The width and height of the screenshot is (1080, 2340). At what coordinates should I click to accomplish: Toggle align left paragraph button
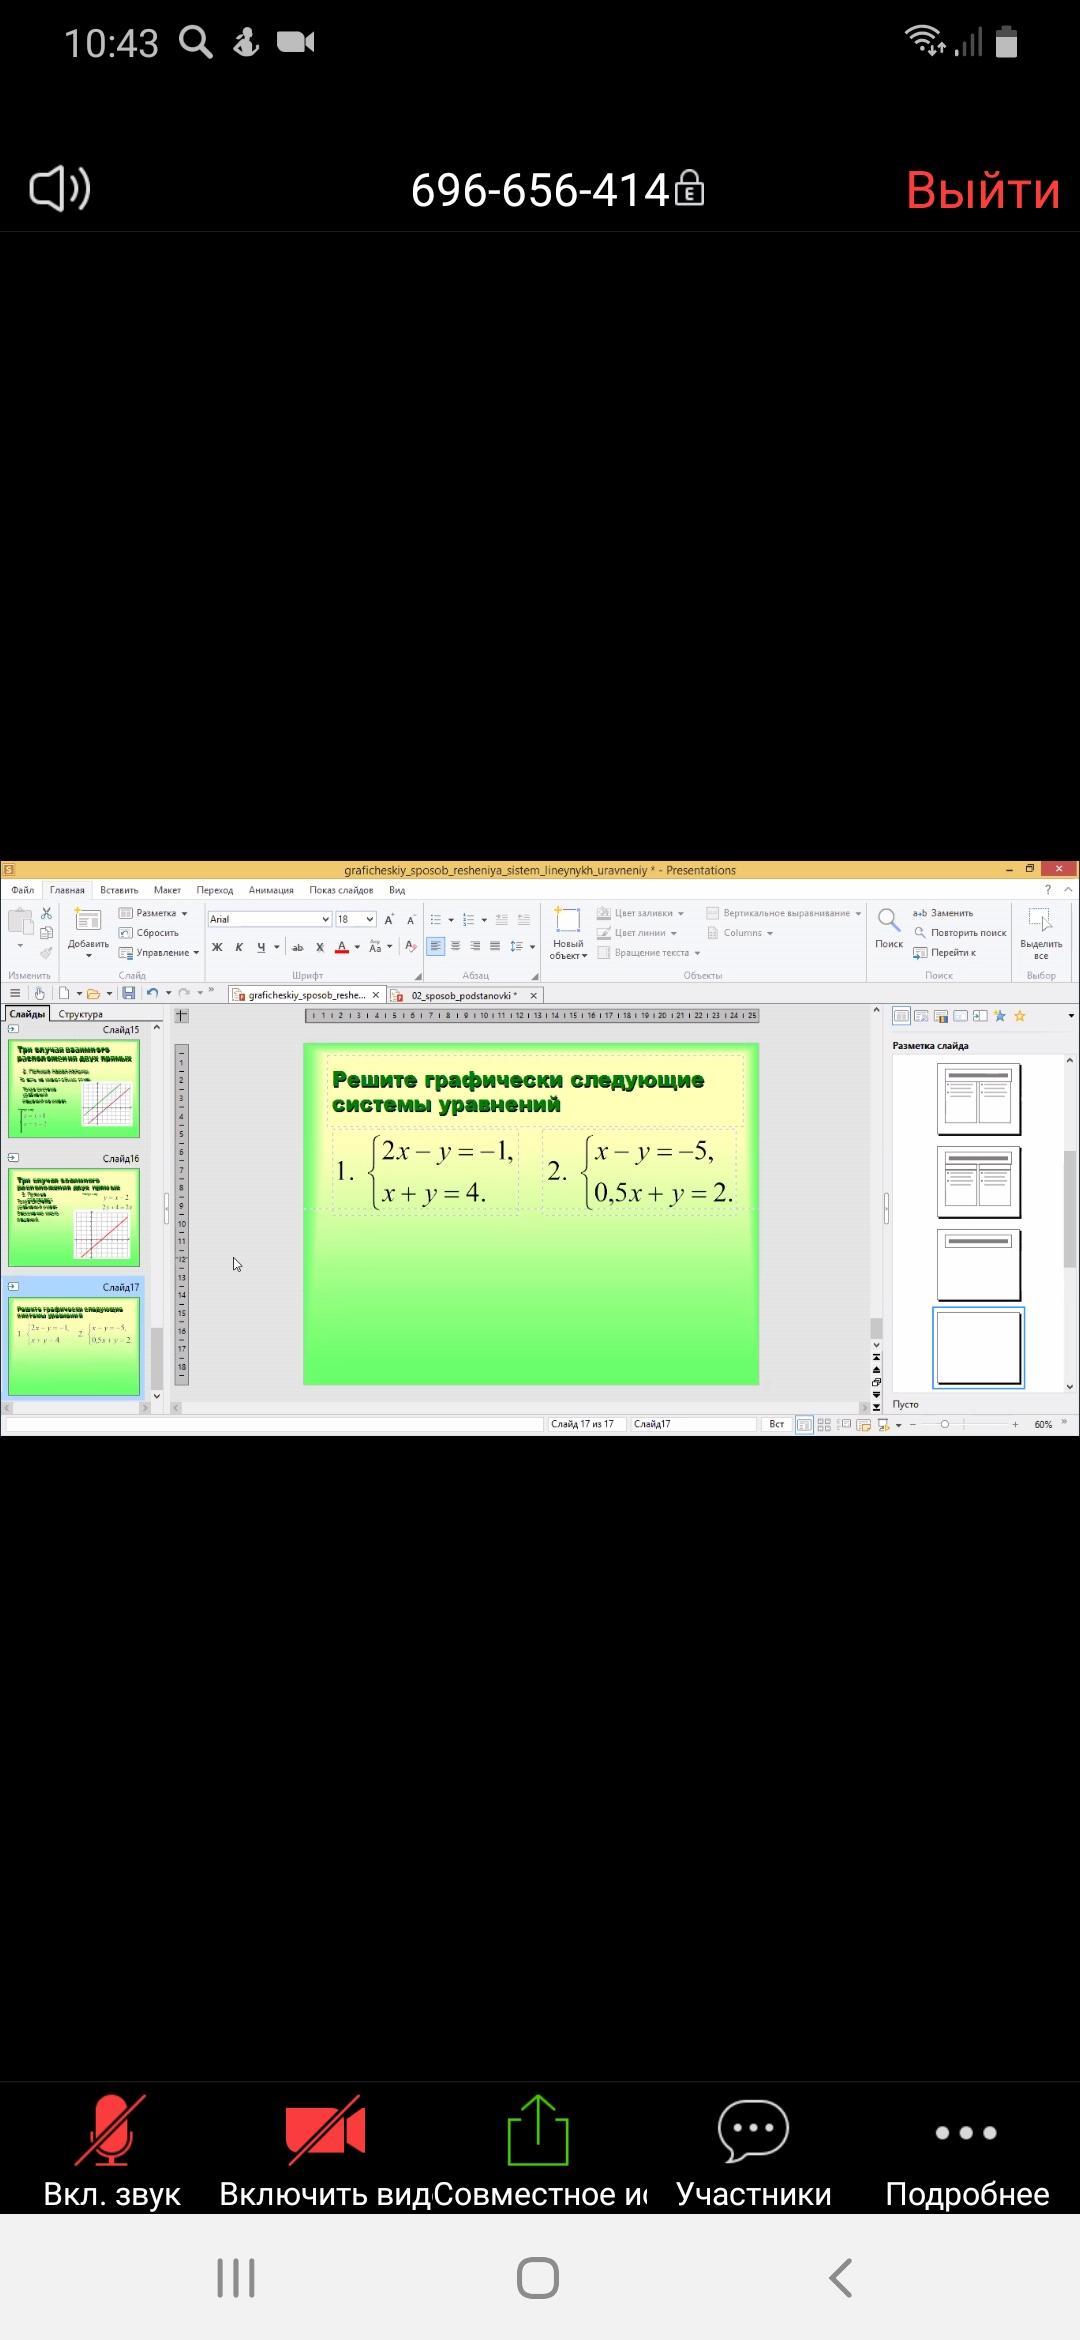(435, 946)
